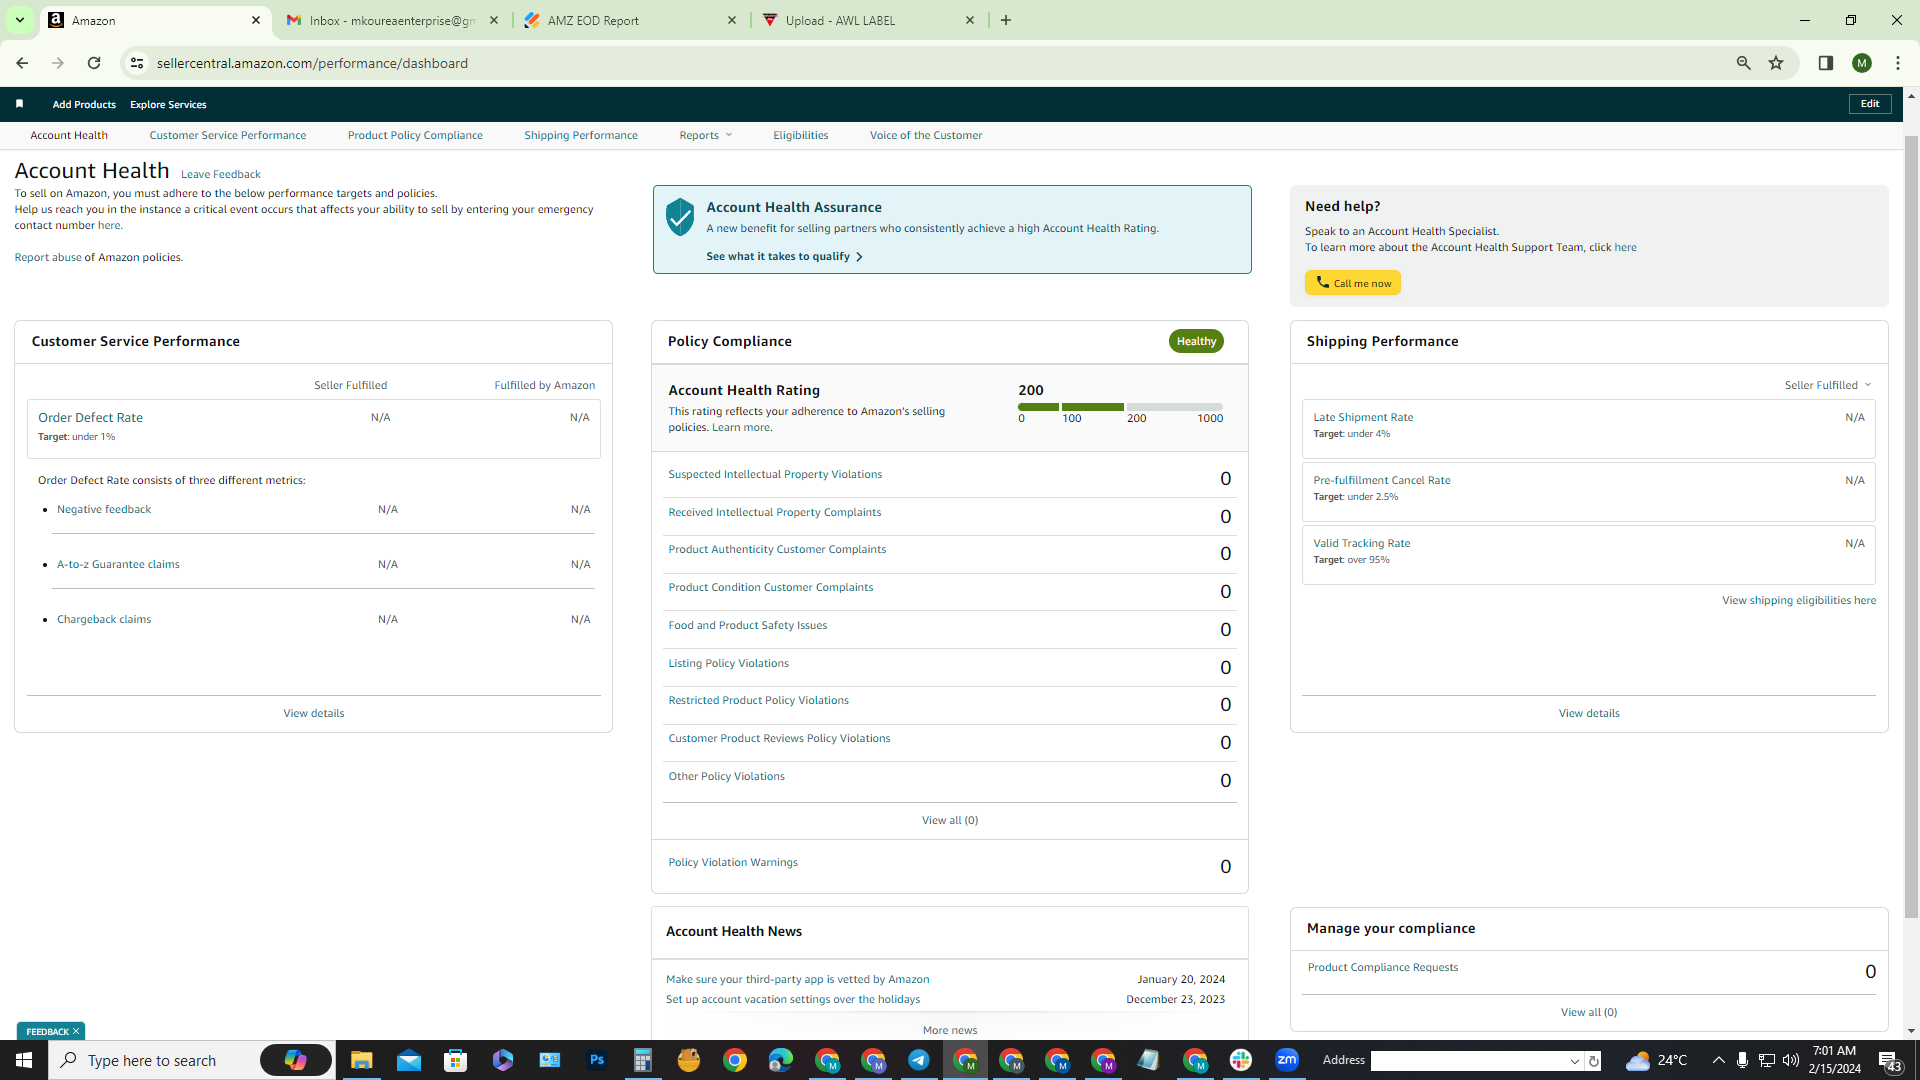Click the Account Health Rating progress bar
The height and width of the screenshot is (1080, 1920).
pos(1120,407)
